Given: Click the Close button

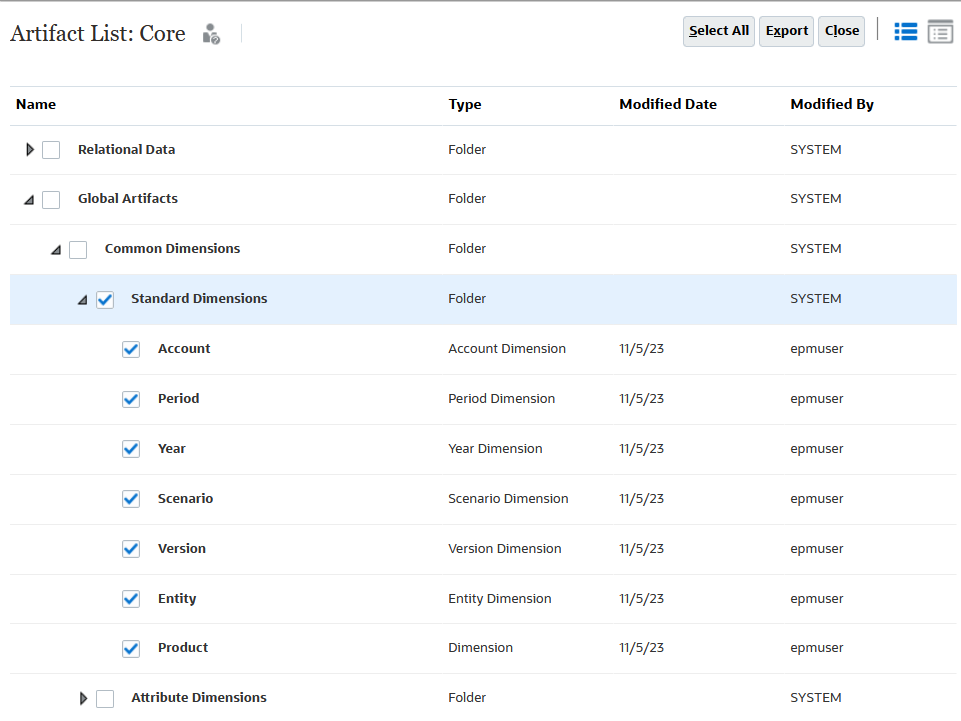Looking at the screenshot, I should pos(841,31).
